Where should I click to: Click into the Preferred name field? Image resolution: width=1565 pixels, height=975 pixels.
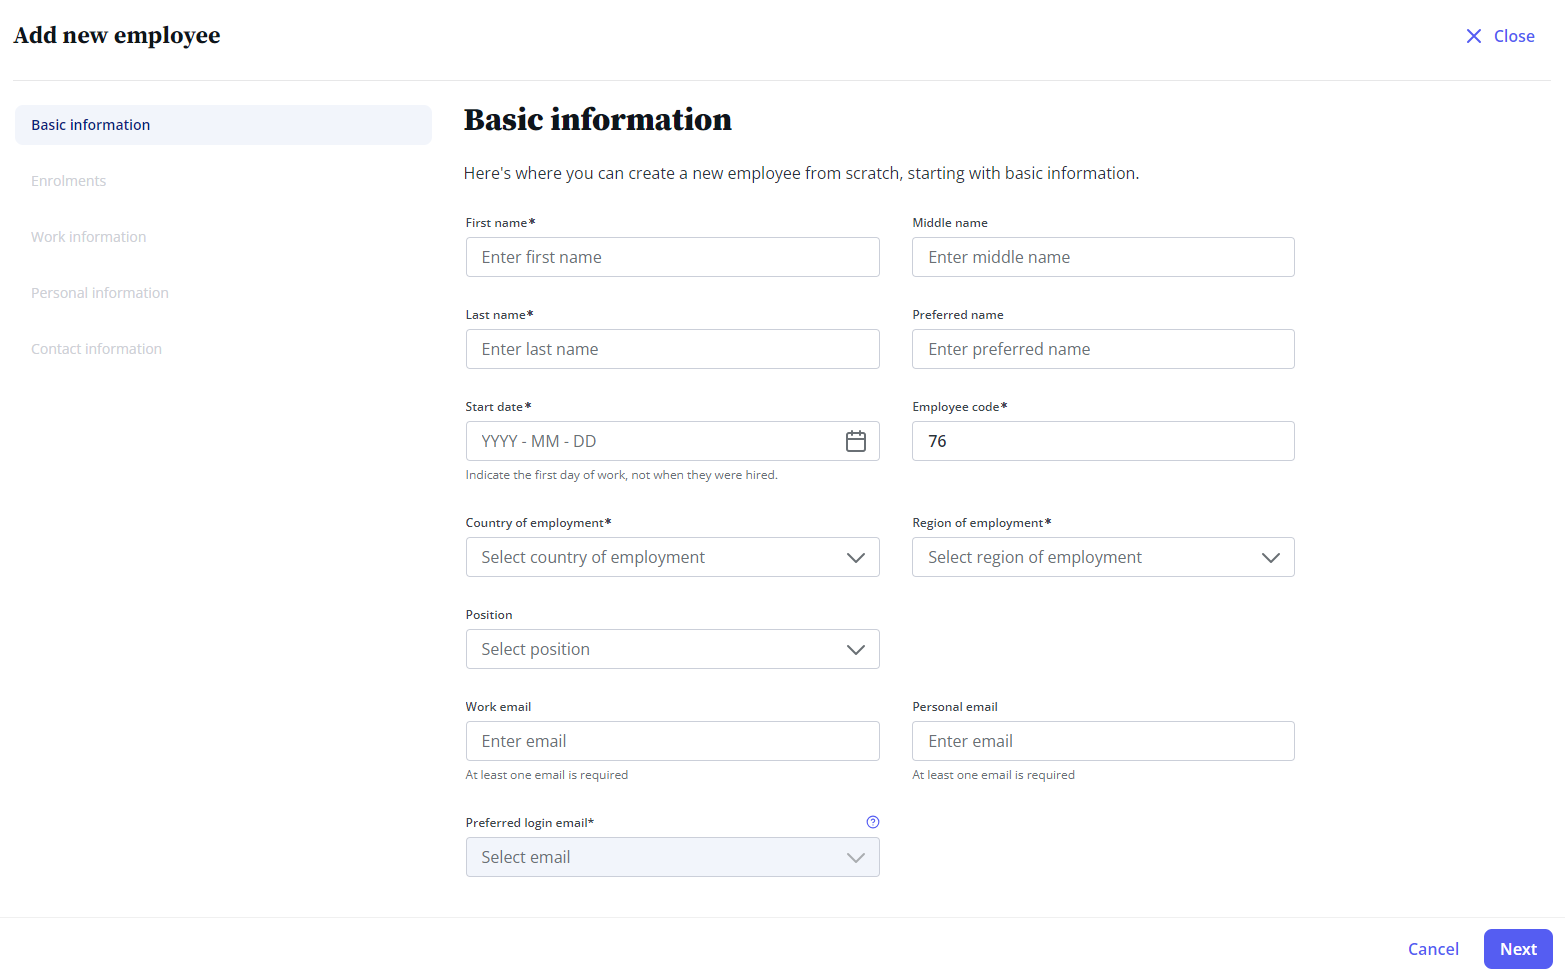(1103, 349)
